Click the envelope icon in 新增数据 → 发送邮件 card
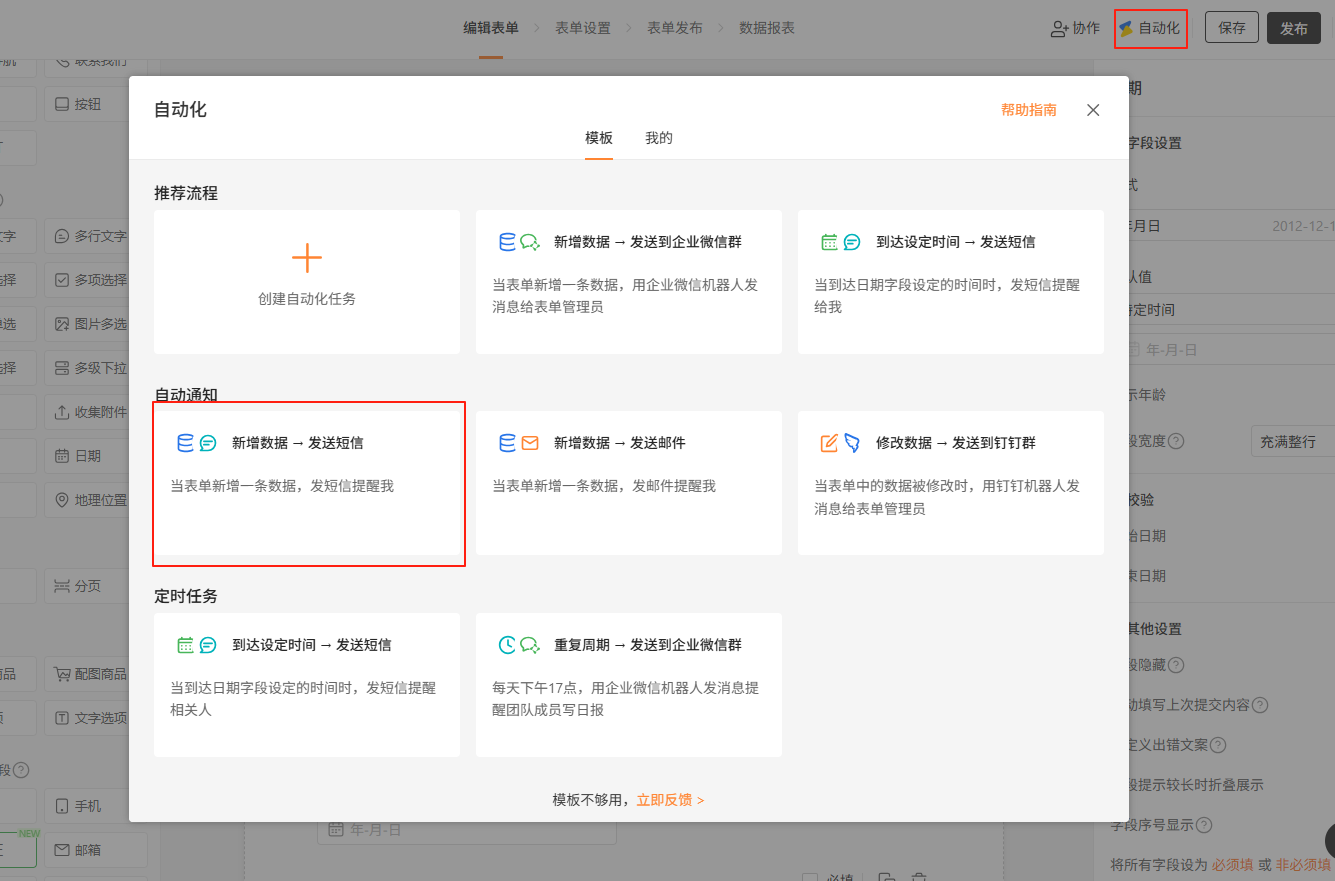1335x881 pixels. click(530, 443)
